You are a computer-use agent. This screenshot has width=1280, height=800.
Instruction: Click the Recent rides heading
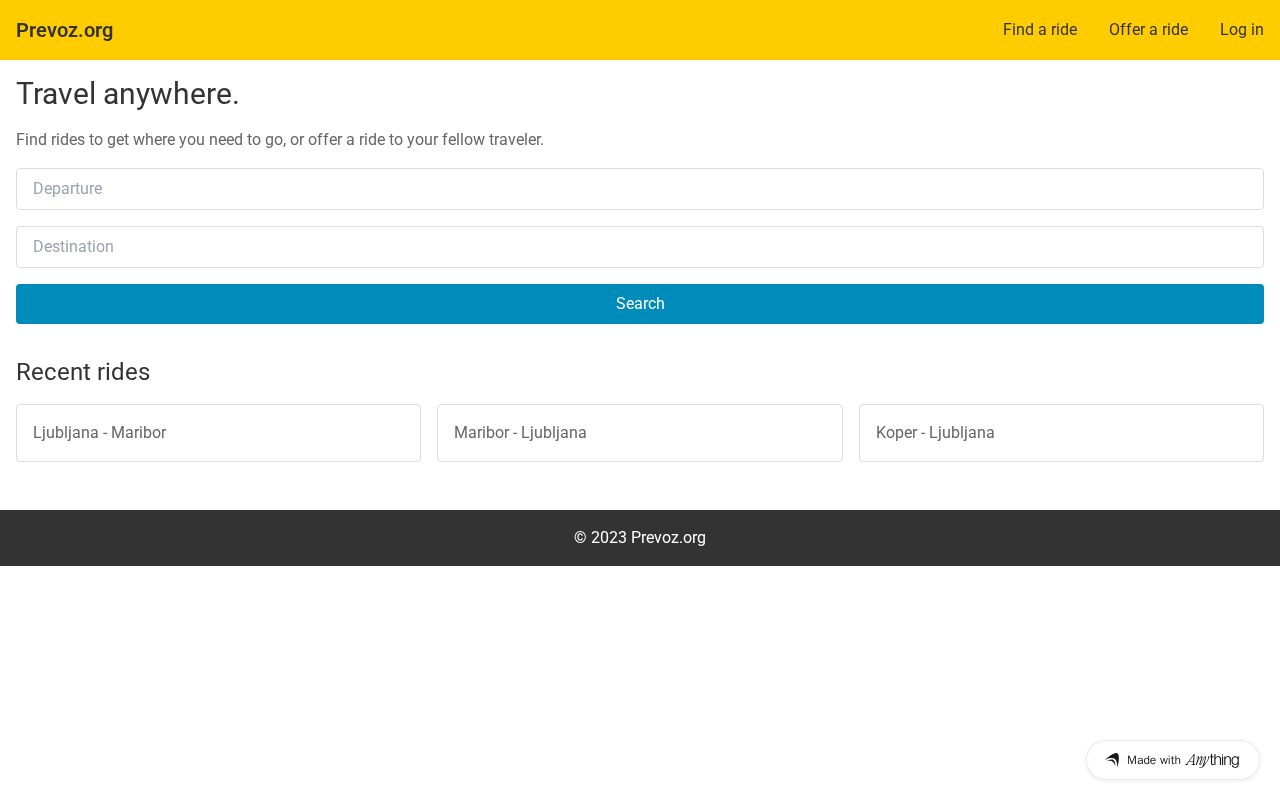click(x=83, y=372)
